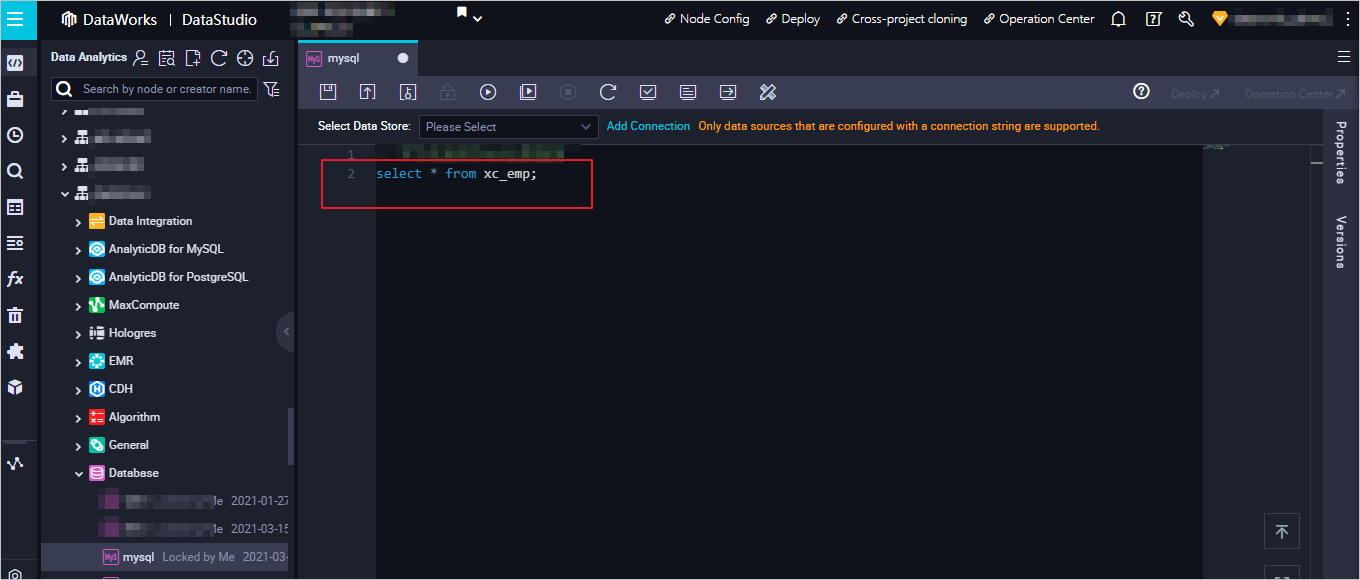
Task: Click the checkmark monitor icon
Action: point(648,92)
